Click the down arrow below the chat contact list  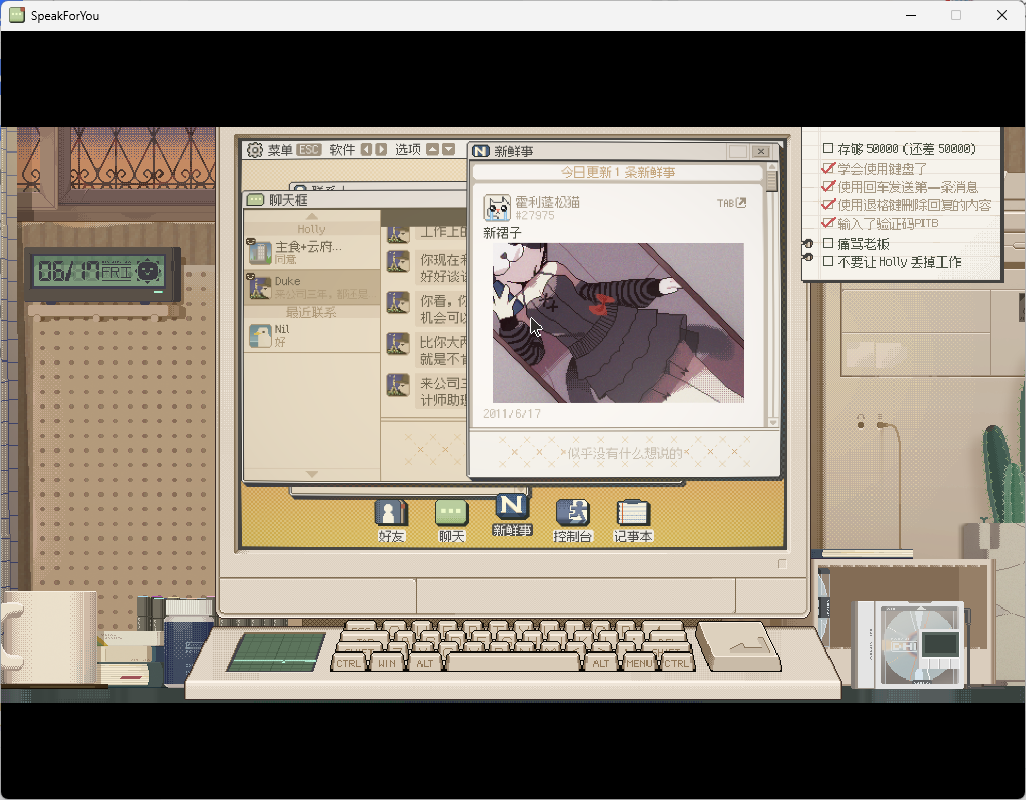312,474
